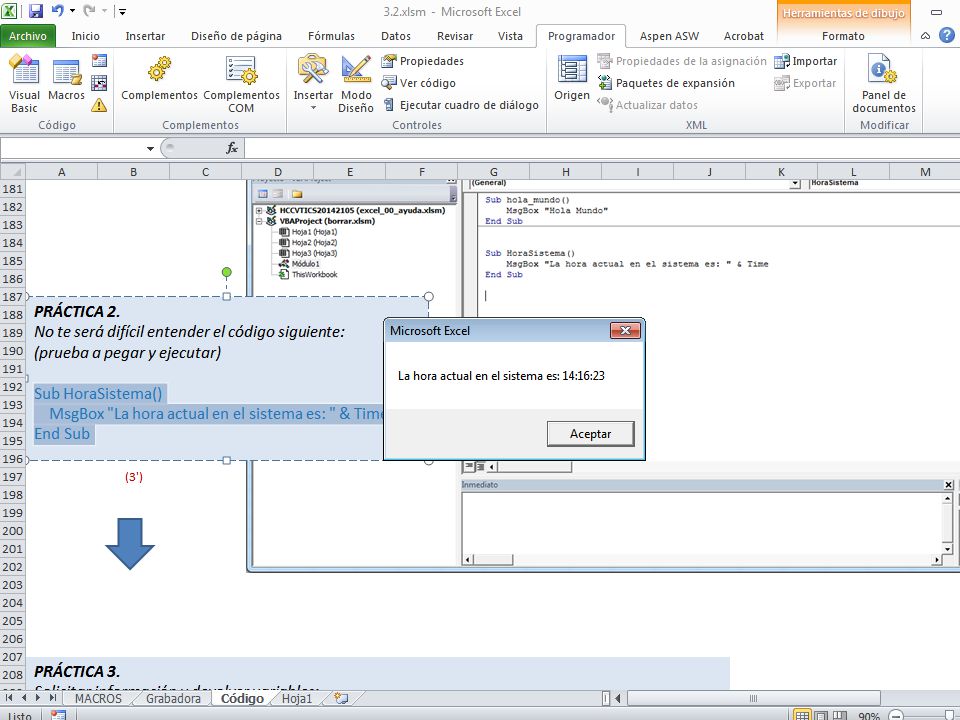Expand the Name Box dropdown

[x=150, y=148]
